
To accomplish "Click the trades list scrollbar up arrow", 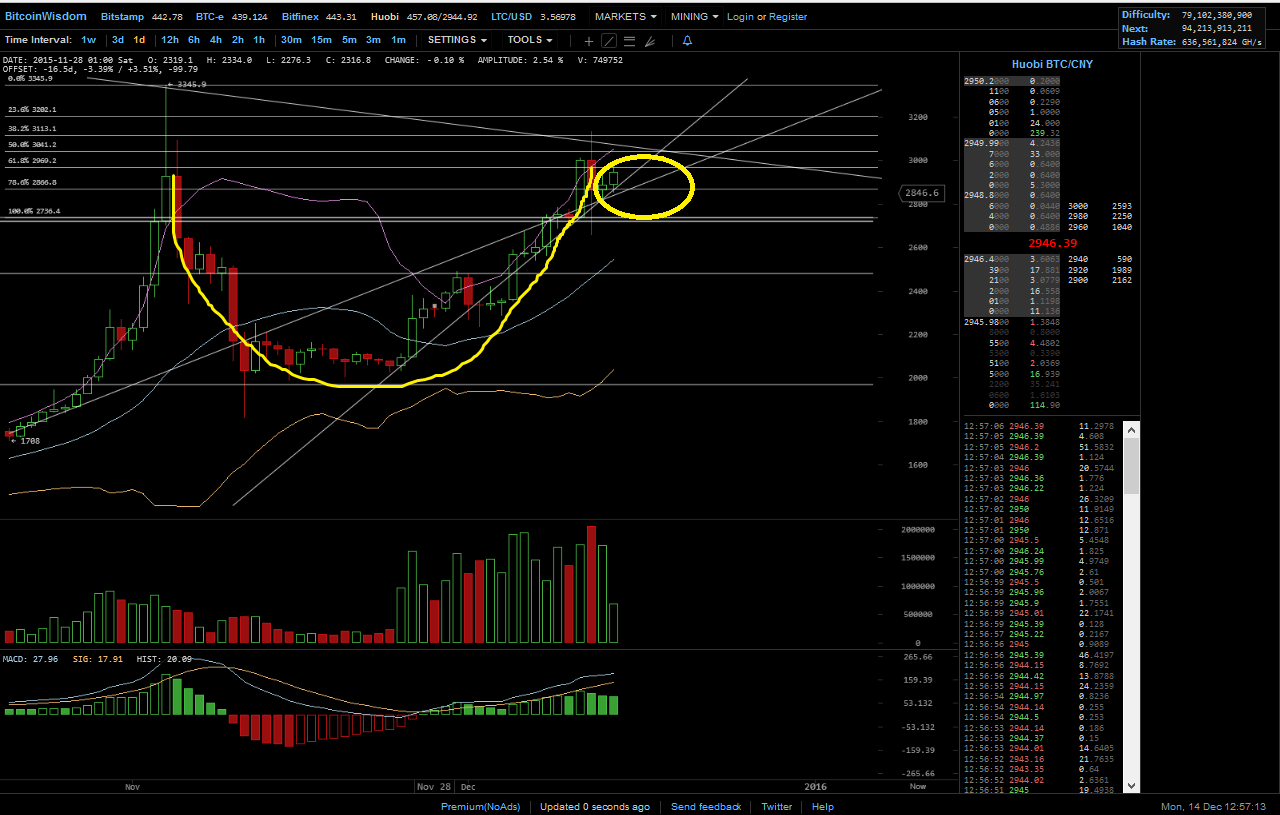I will click(x=1132, y=429).
